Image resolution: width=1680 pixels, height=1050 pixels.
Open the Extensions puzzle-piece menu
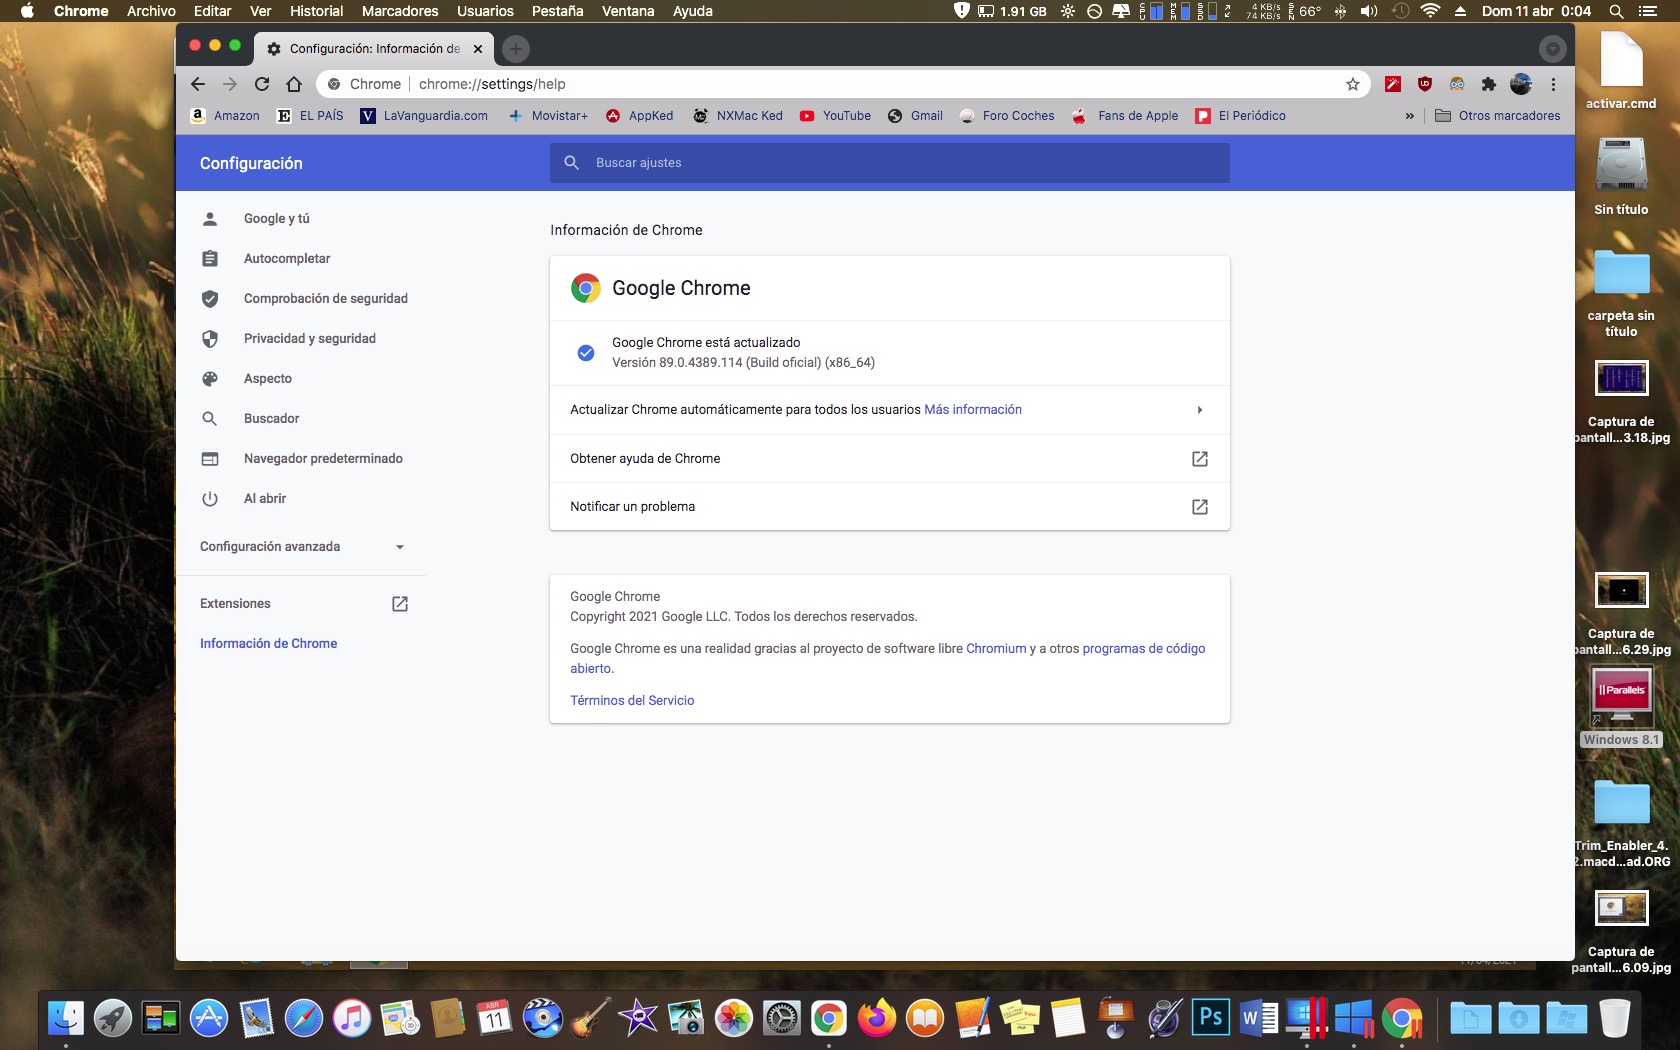1489,84
